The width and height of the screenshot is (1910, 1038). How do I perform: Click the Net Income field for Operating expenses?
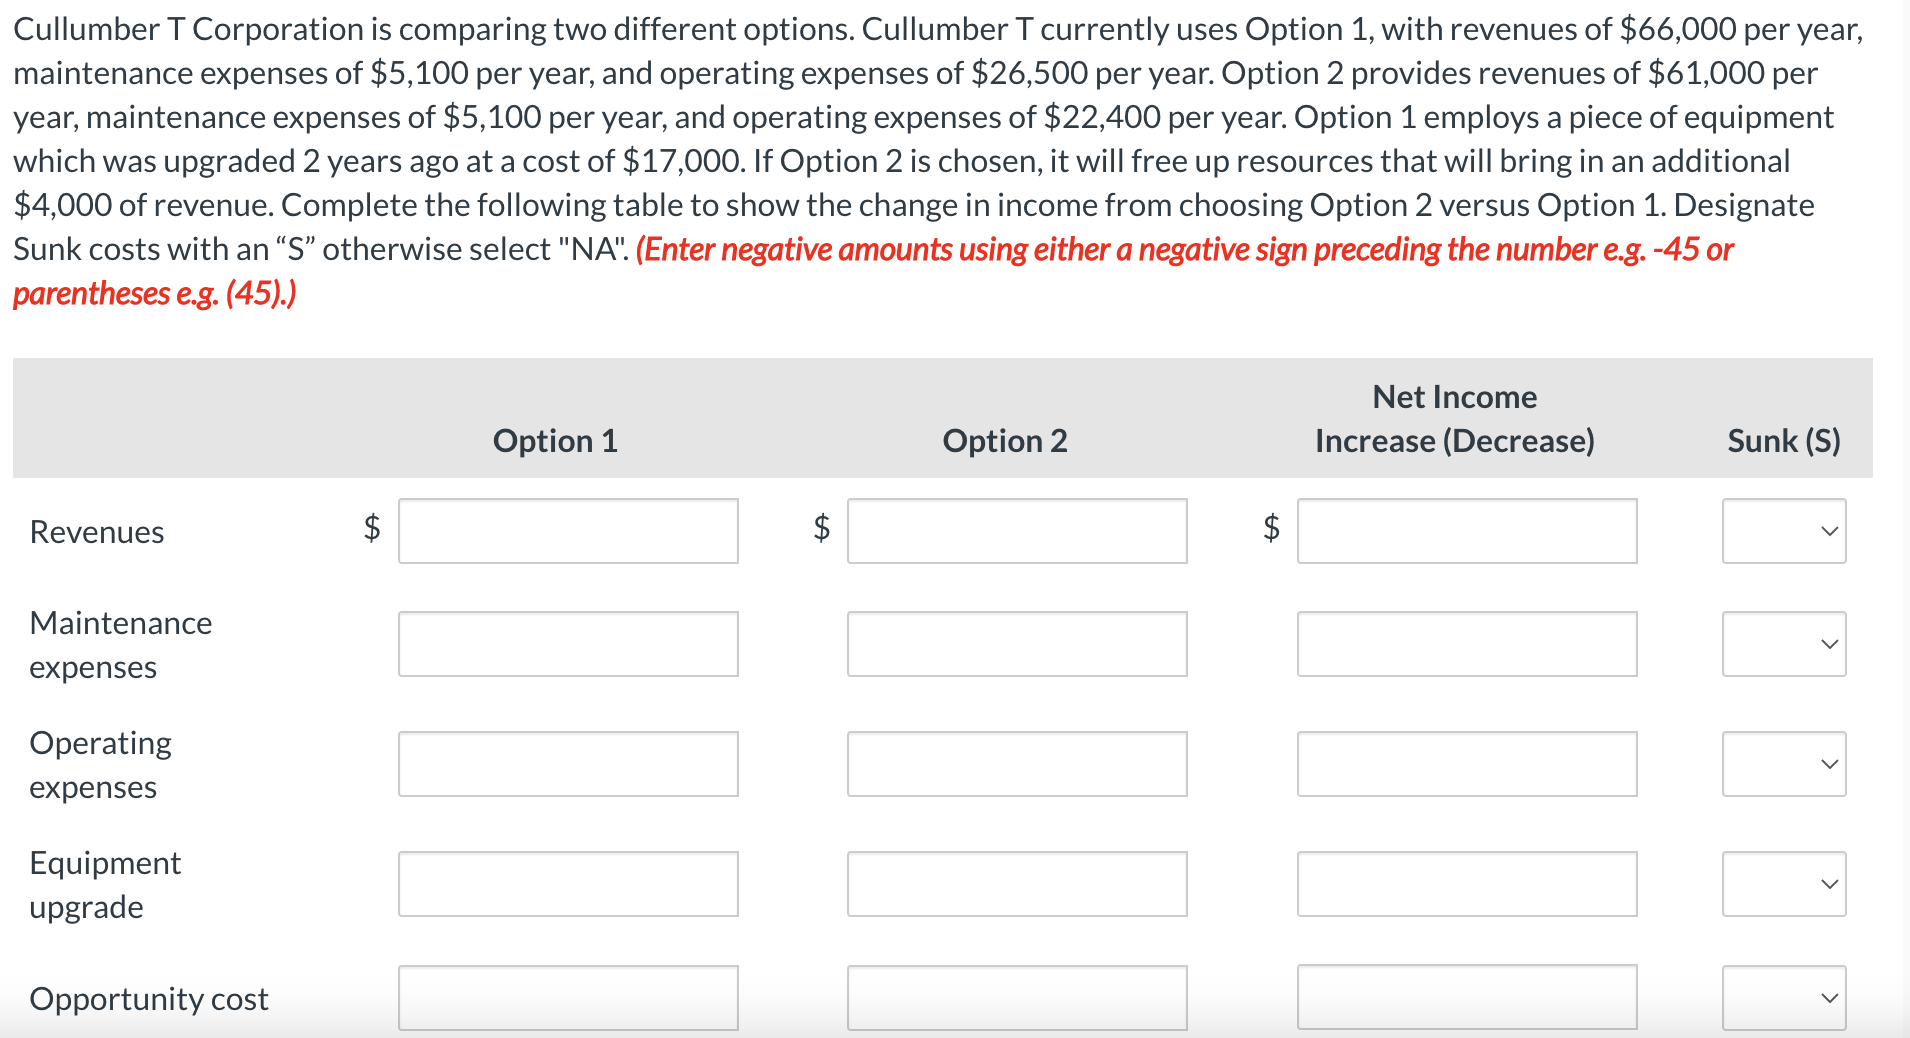point(1466,764)
